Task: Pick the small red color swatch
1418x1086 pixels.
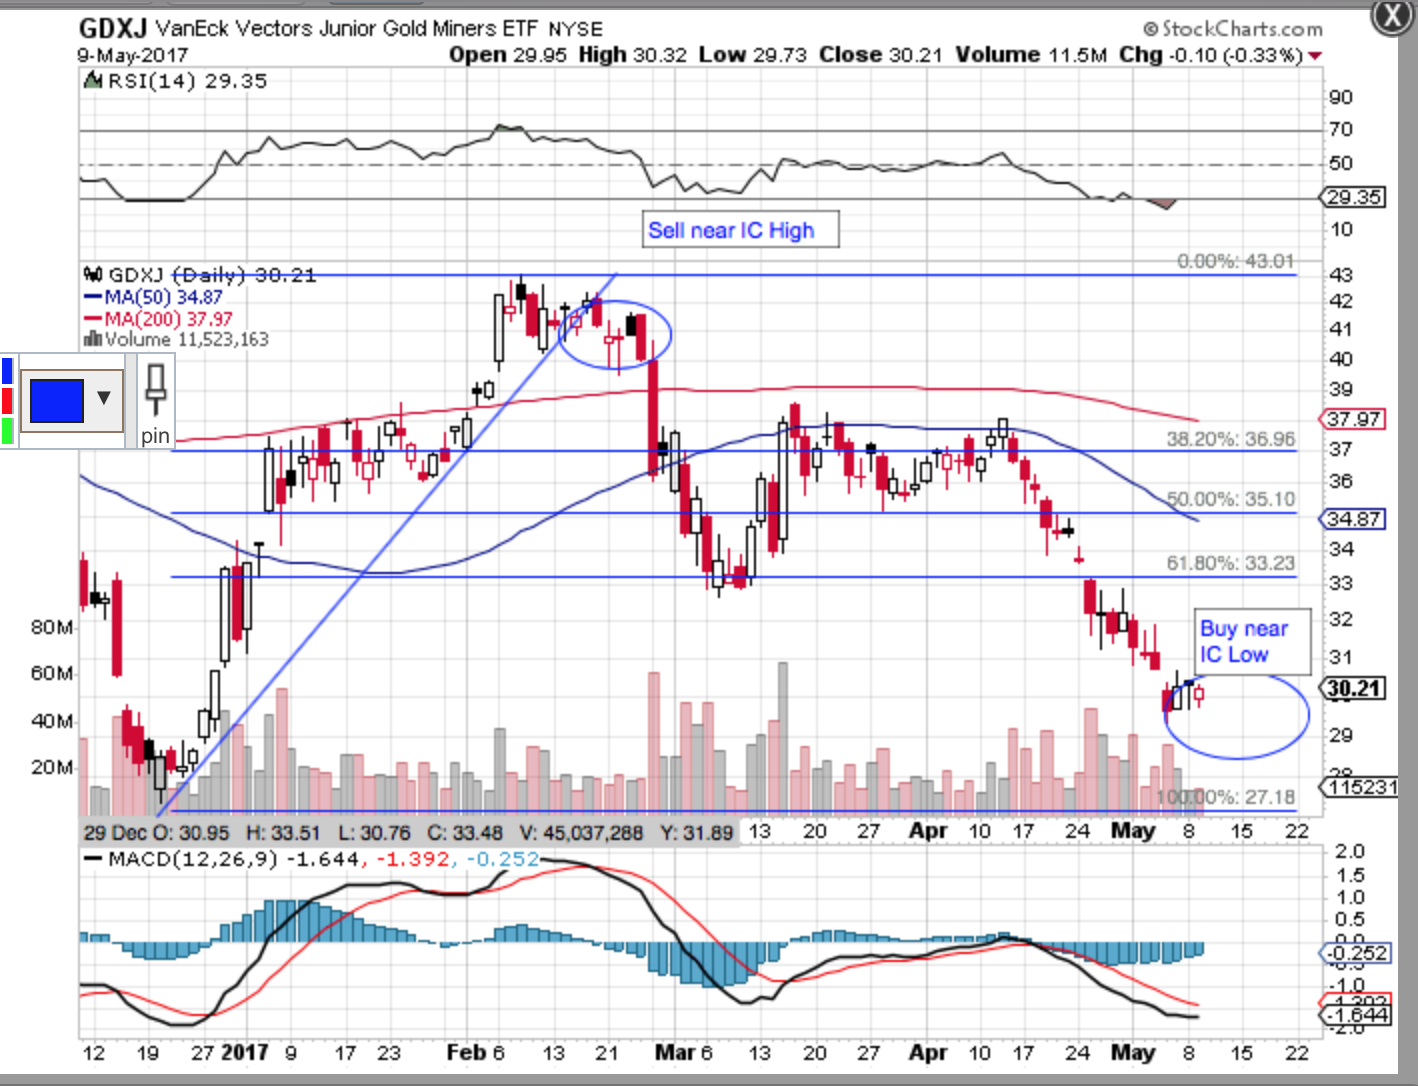Action: [x=7, y=401]
